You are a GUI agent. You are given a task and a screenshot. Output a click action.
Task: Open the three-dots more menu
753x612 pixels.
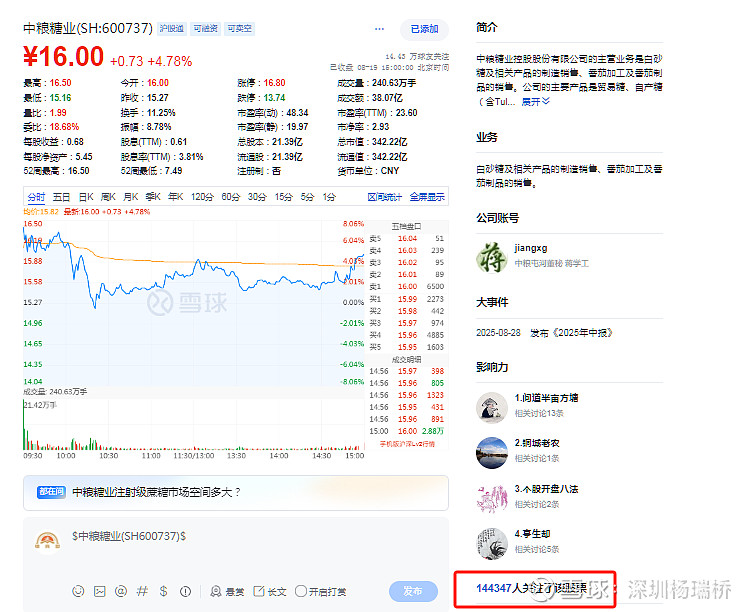click(379, 29)
